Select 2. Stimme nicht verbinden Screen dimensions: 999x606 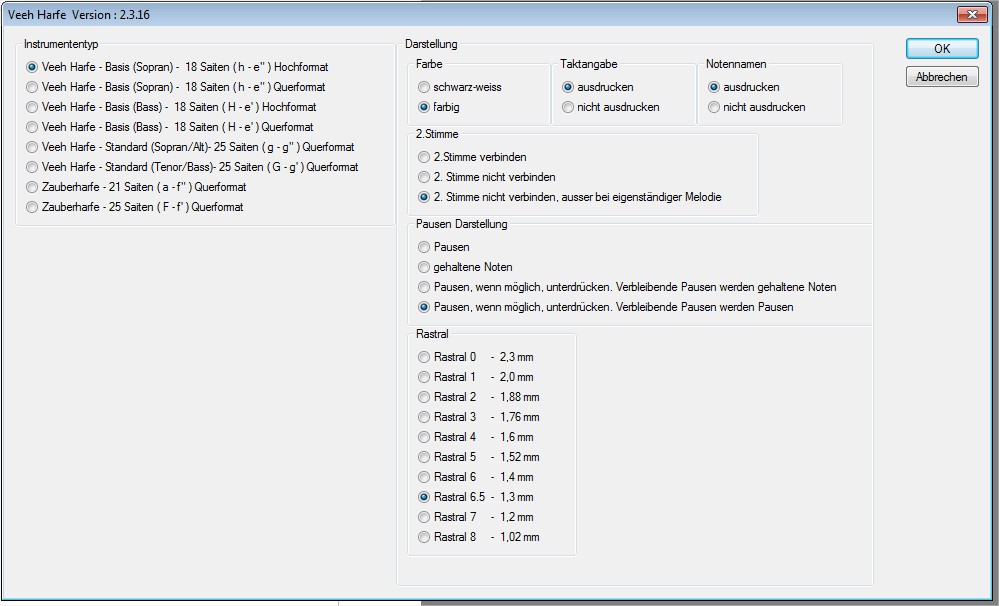(x=425, y=177)
